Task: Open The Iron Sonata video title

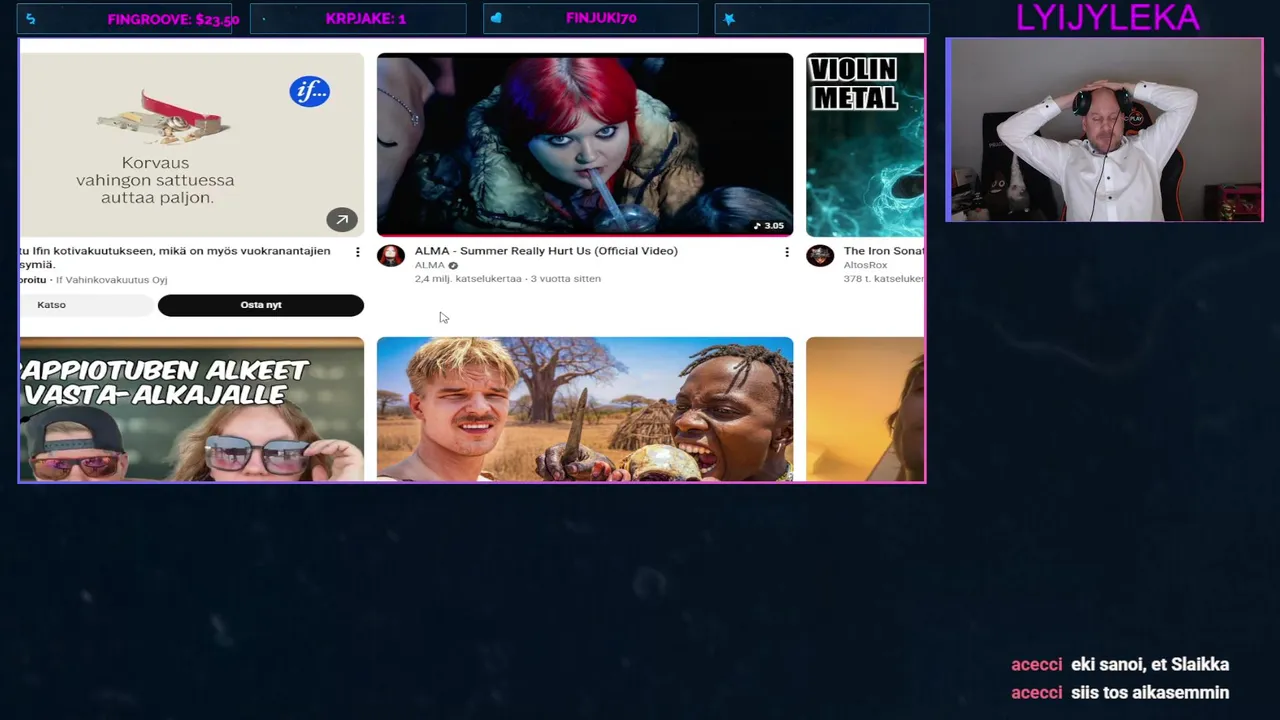Action: click(883, 251)
